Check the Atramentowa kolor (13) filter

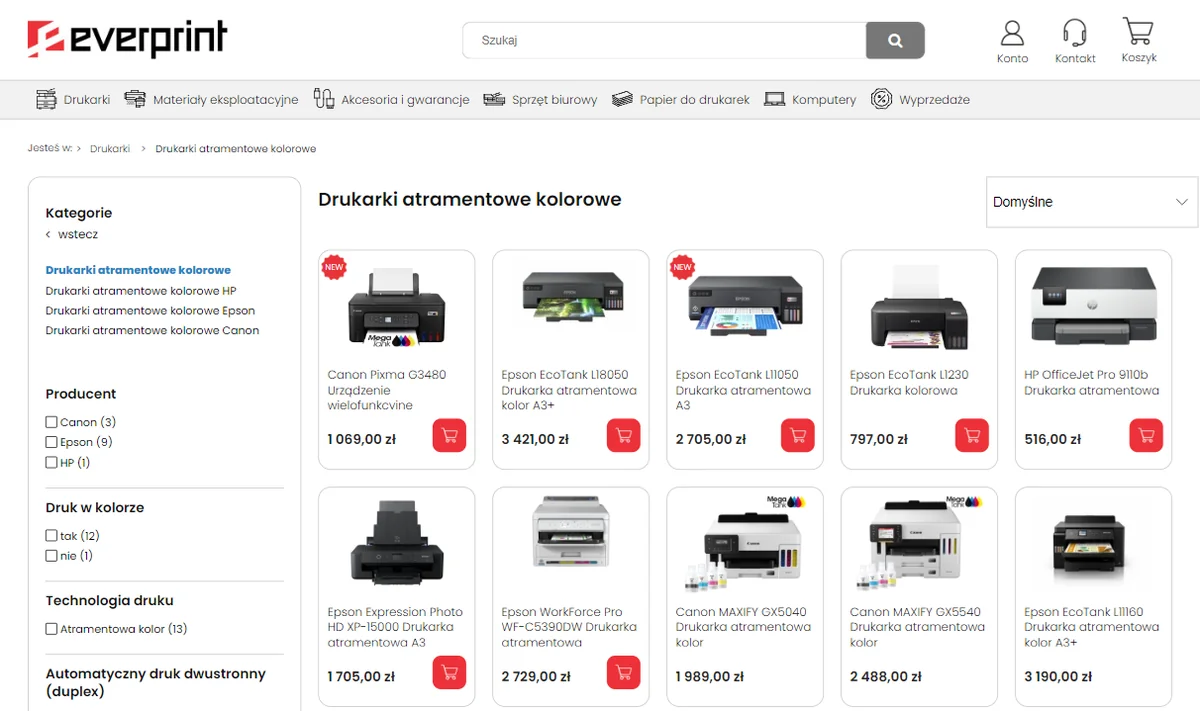tap(51, 629)
